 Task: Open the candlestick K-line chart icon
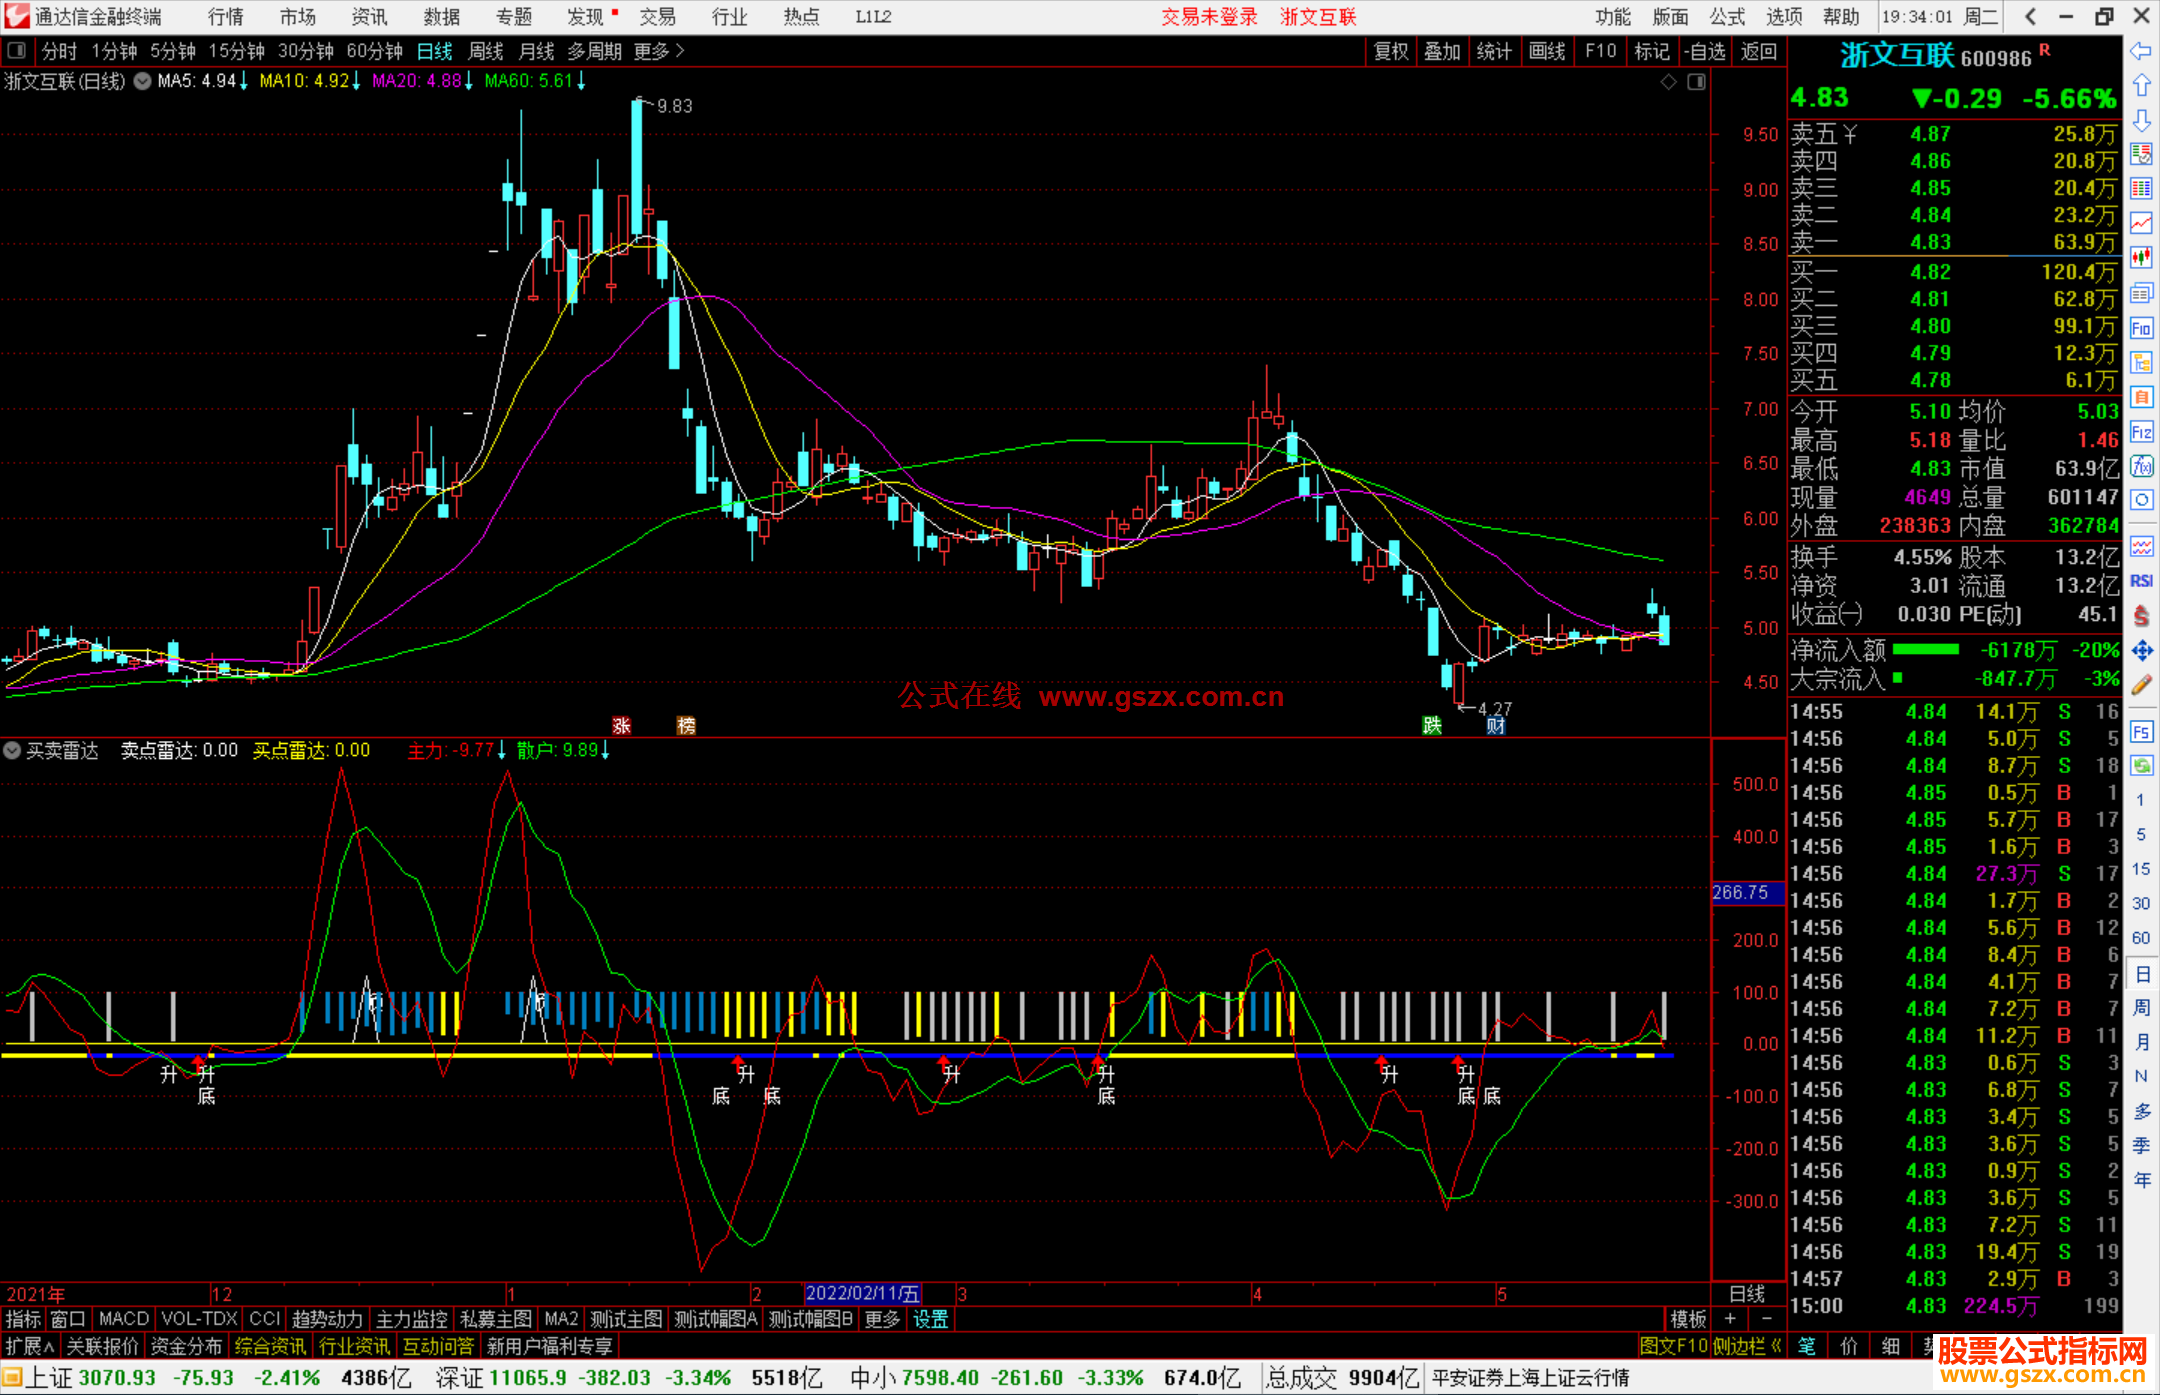coord(2141,258)
